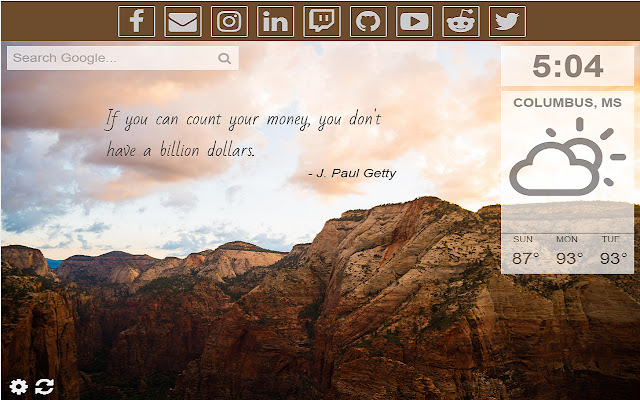Click the Columbus, MS location label
The image size is (640, 400).
(567, 102)
